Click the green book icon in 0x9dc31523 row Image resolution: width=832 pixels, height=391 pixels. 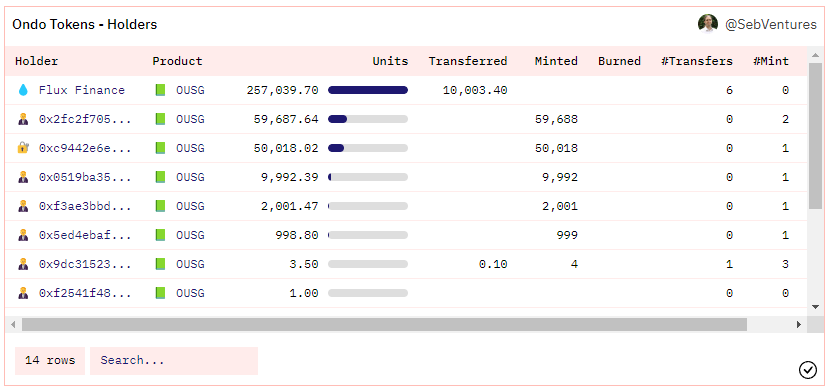pyautogui.click(x=160, y=264)
